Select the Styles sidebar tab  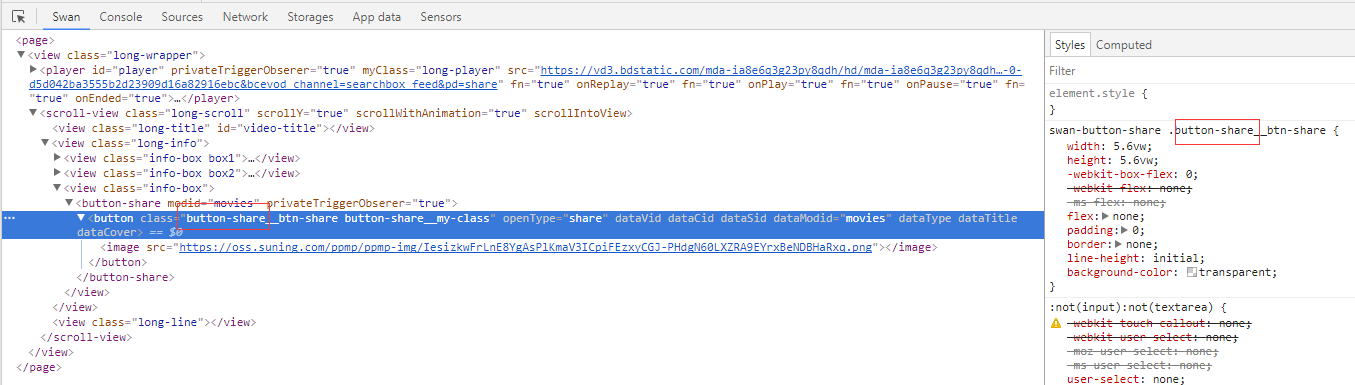[1069, 45]
